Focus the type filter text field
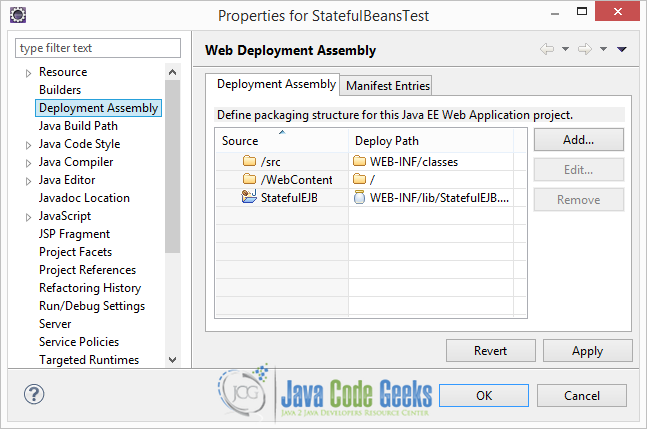 tap(98, 48)
